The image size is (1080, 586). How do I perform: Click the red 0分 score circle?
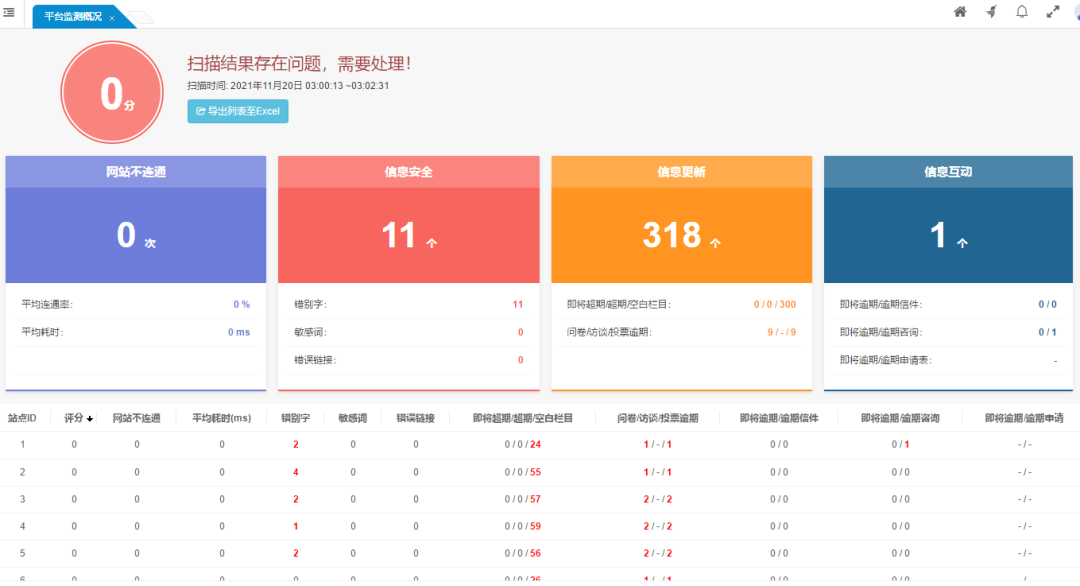point(111,93)
